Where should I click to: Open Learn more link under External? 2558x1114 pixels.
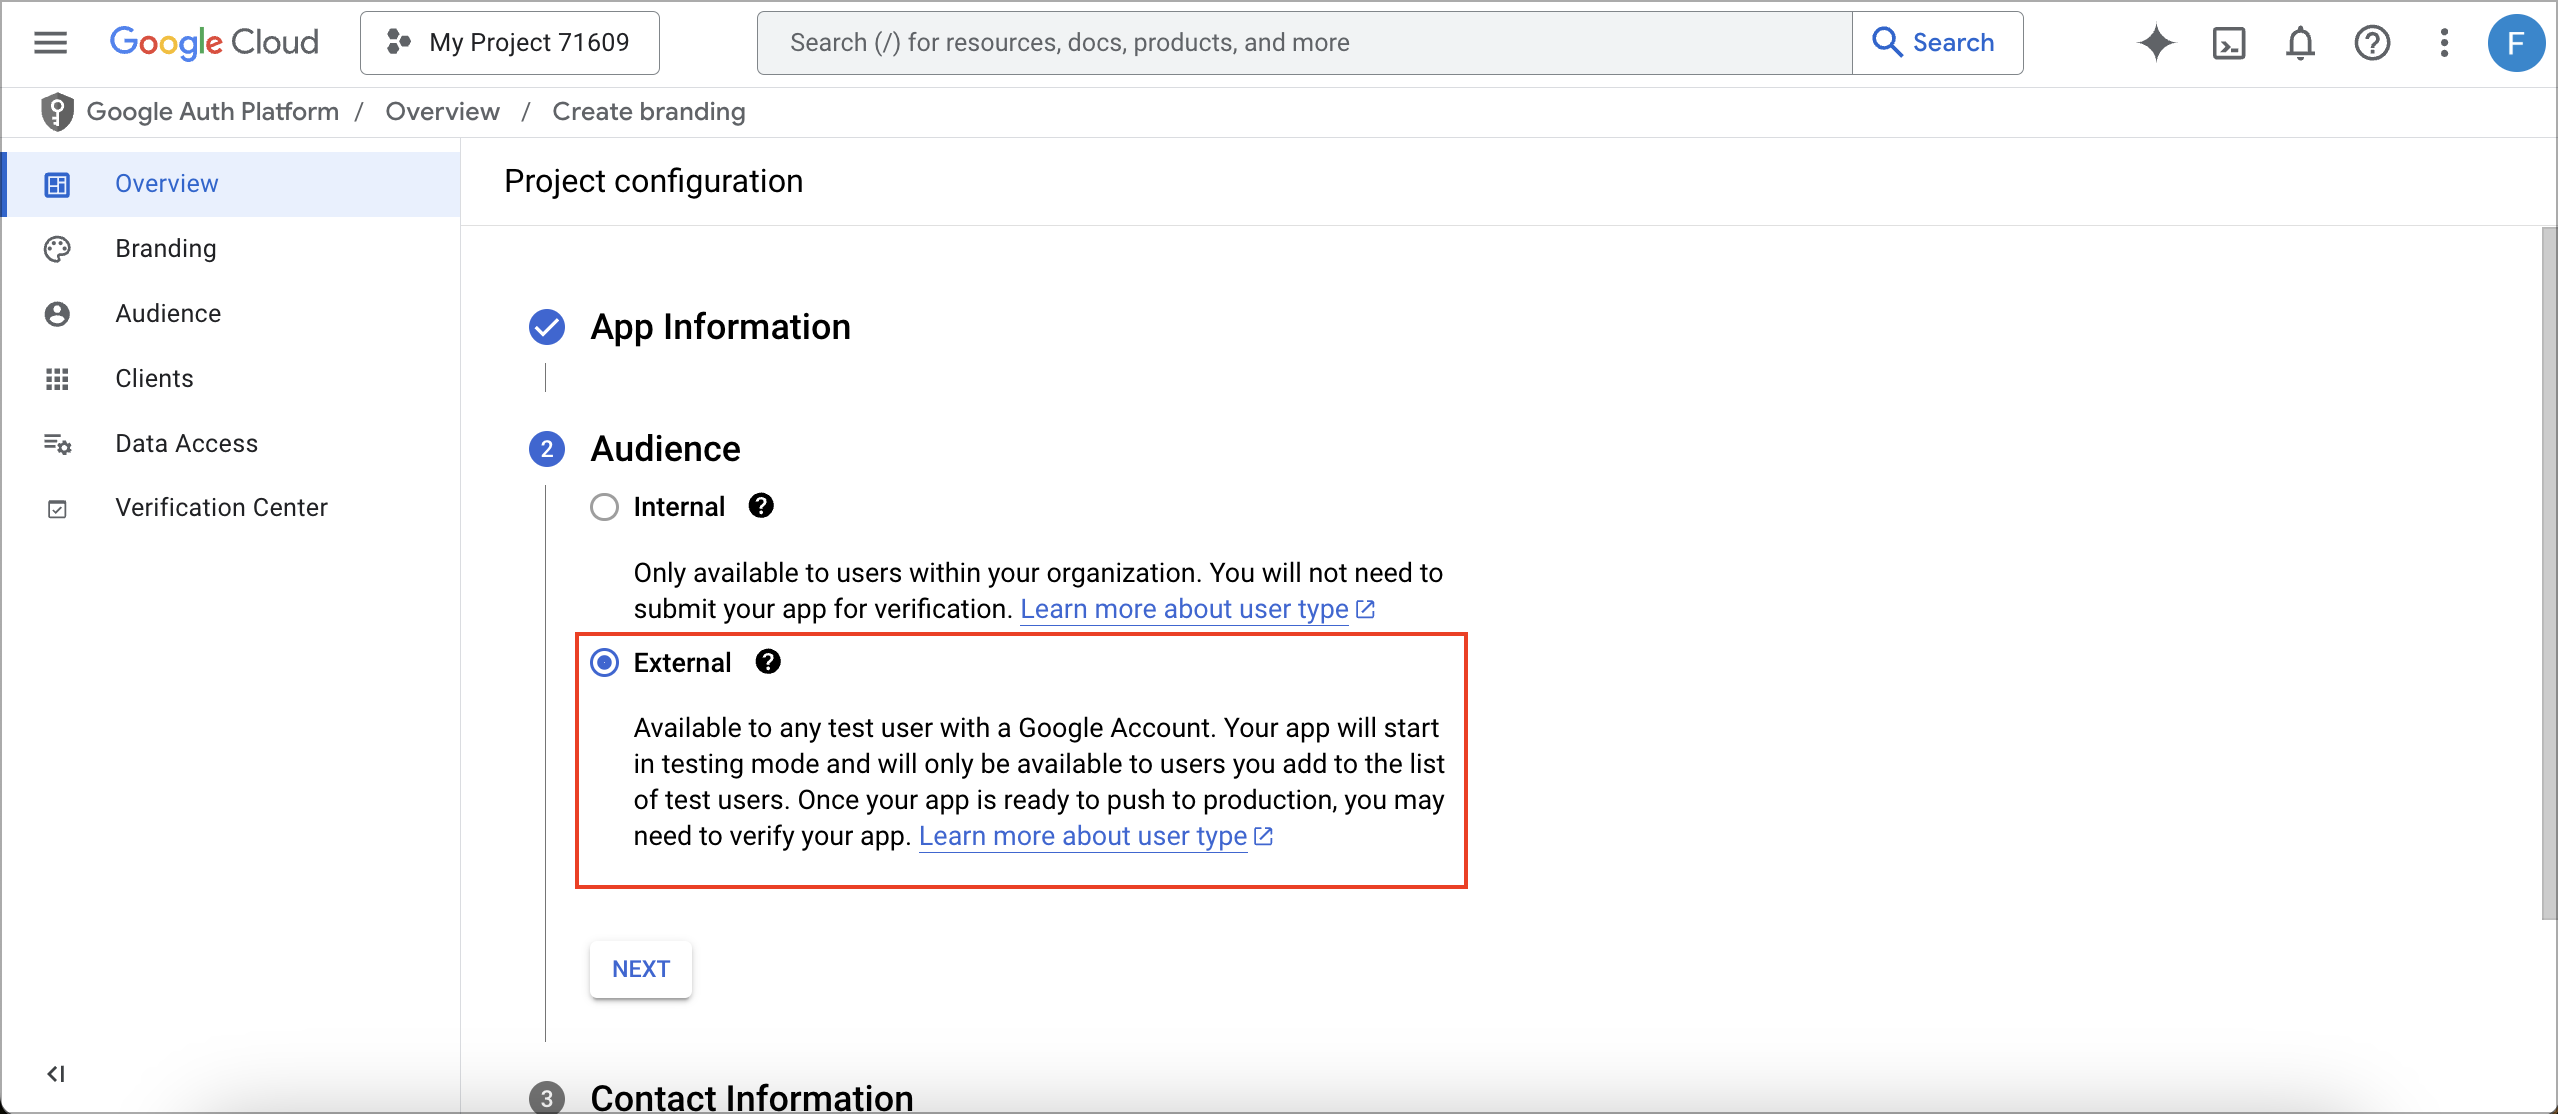[1095, 836]
